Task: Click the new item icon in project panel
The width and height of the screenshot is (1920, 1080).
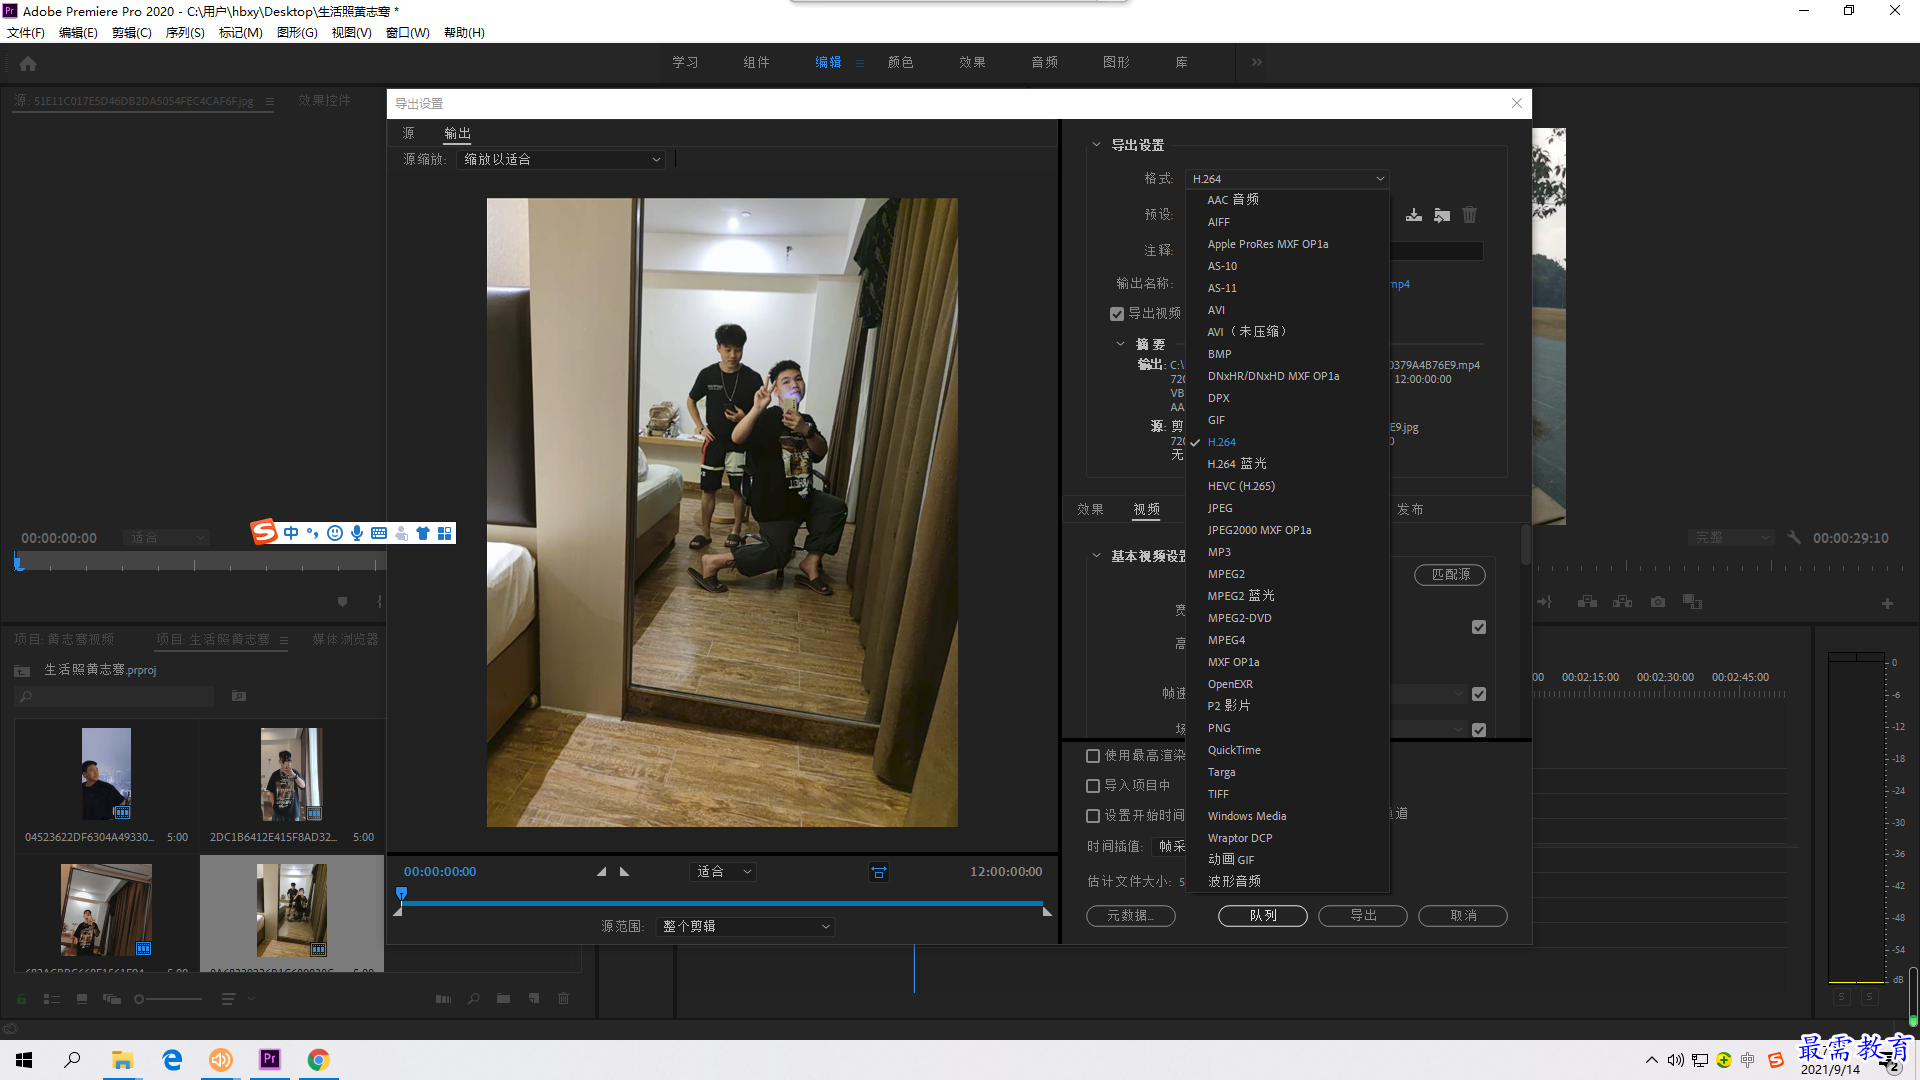Action: coord(534,998)
